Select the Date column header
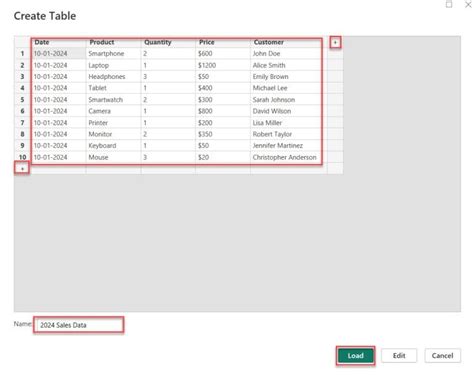The height and width of the screenshot is (375, 474). pyautogui.click(x=59, y=42)
